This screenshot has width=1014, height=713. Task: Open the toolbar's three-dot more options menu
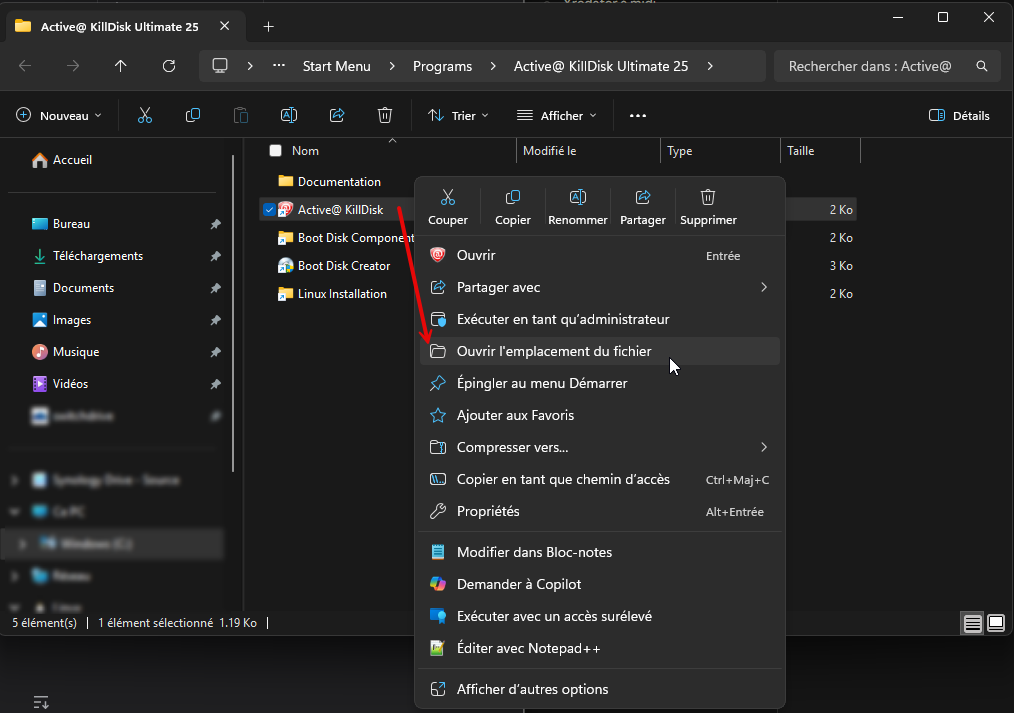pyautogui.click(x=638, y=116)
